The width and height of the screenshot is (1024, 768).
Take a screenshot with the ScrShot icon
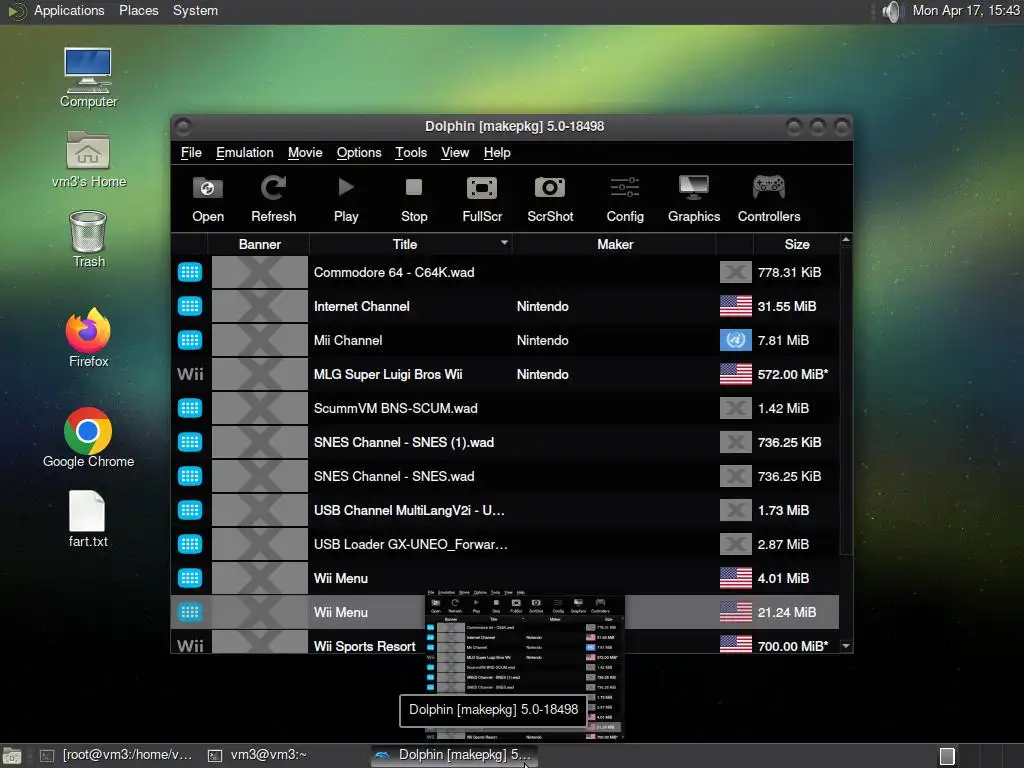coord(550,188)
